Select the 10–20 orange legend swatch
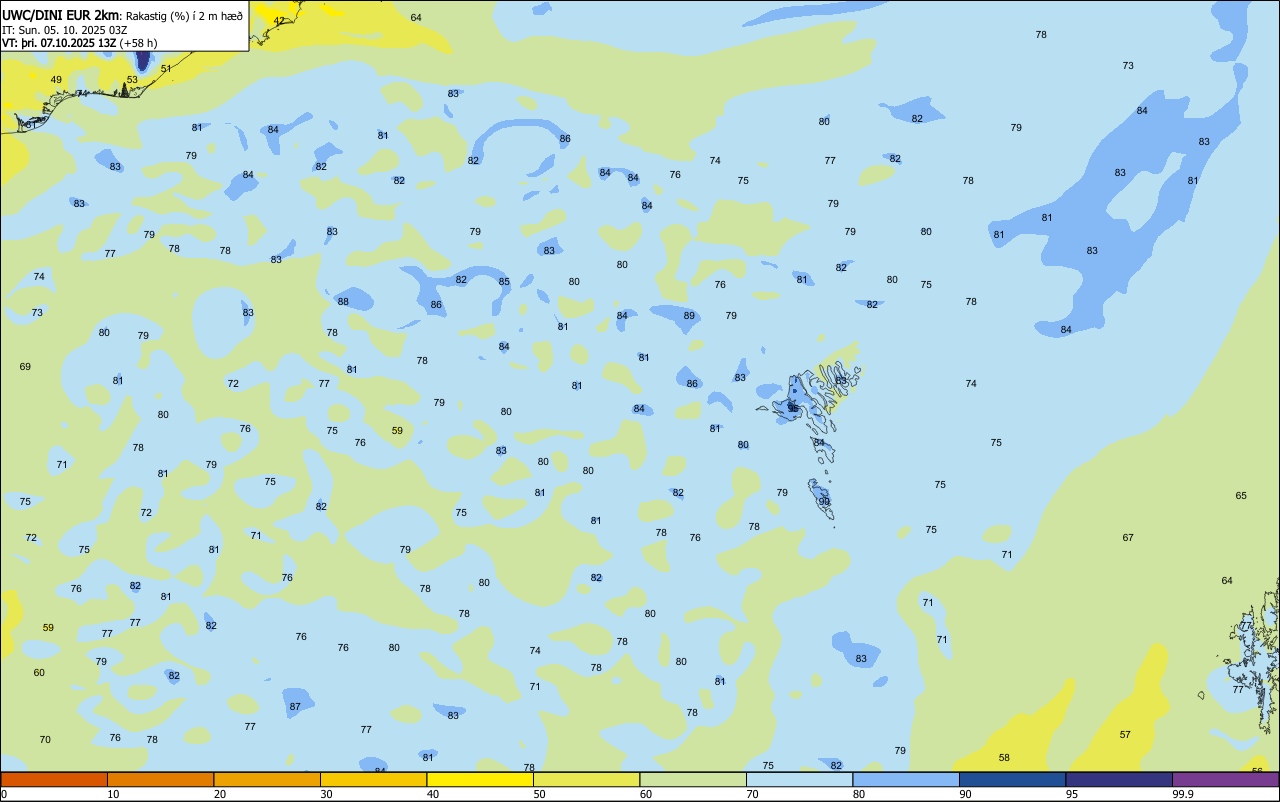Screen dimensions: 1280x802 point(160,779)
